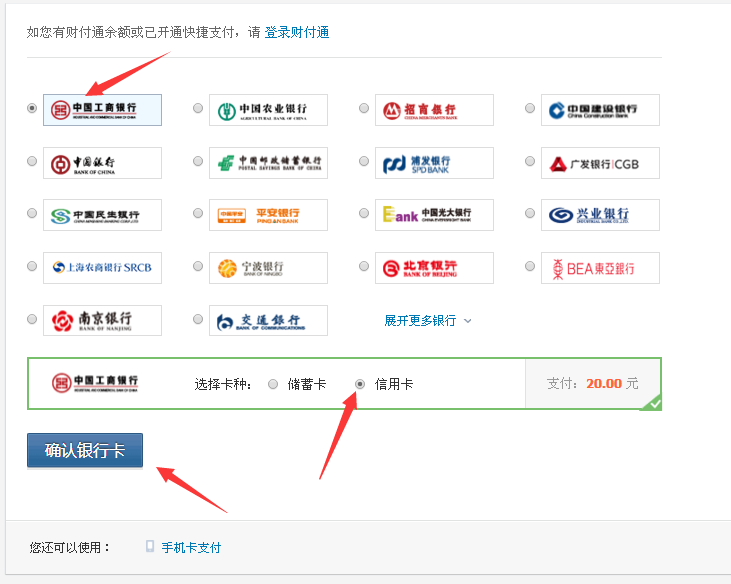Select the Bank of Beijing logo
Viewport: 731px width, 584px height.
[x=434, y=268]
